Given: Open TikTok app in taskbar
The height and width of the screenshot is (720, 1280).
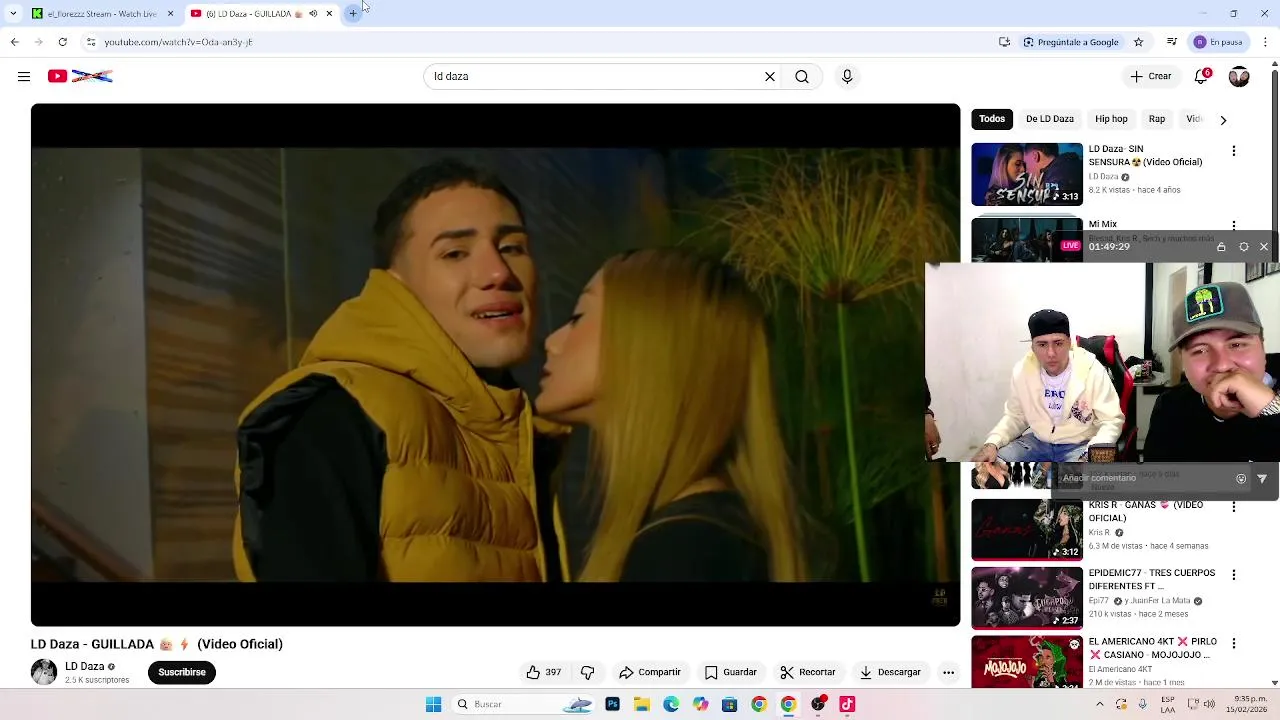Looking at the screenshot, I should pyautogui.click(x=847, y=704).
